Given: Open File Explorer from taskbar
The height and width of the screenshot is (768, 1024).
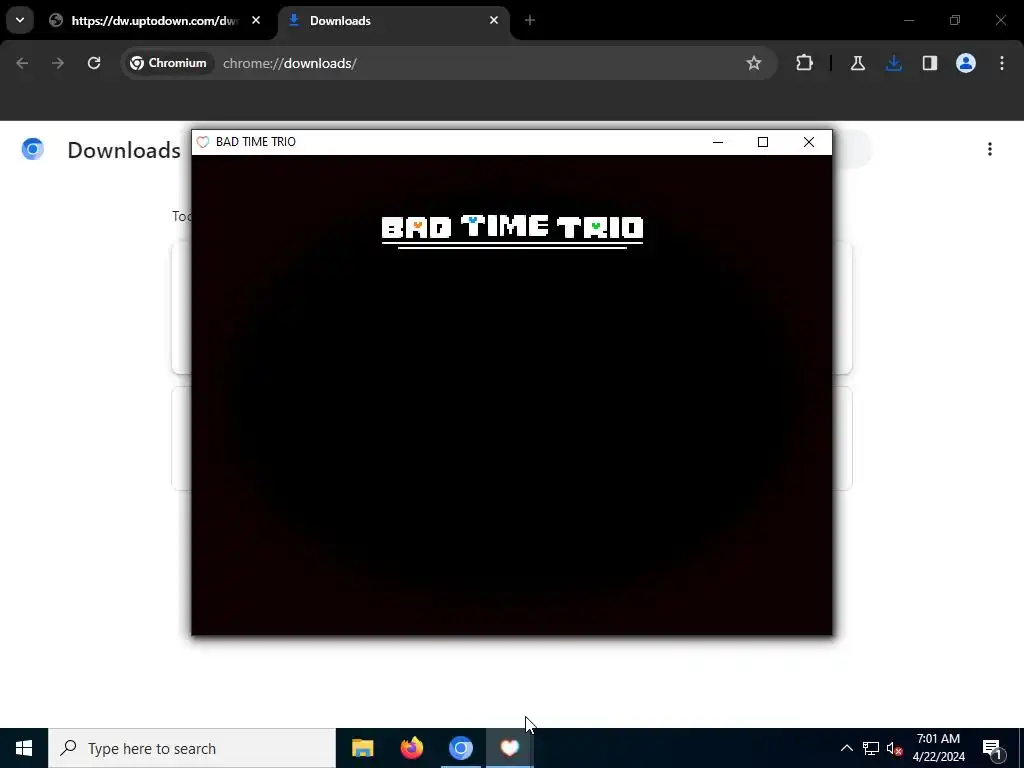Looking at the screenshot, I should 362,748.
